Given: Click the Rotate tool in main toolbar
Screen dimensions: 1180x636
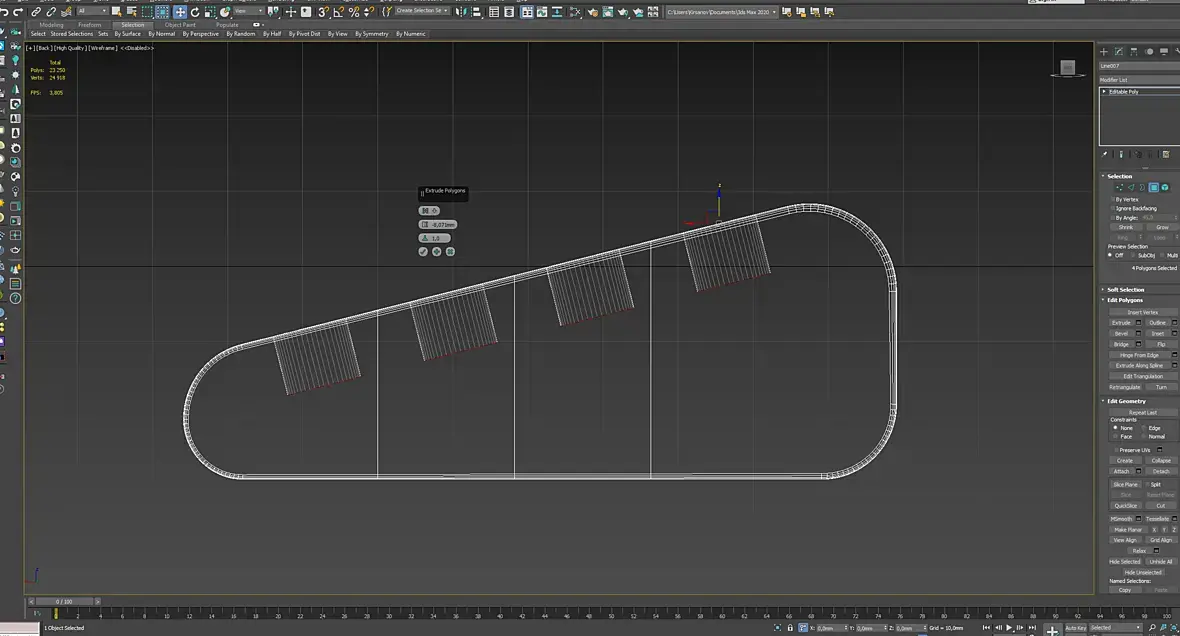Looking at the screenshot, I should click(194, 12).
